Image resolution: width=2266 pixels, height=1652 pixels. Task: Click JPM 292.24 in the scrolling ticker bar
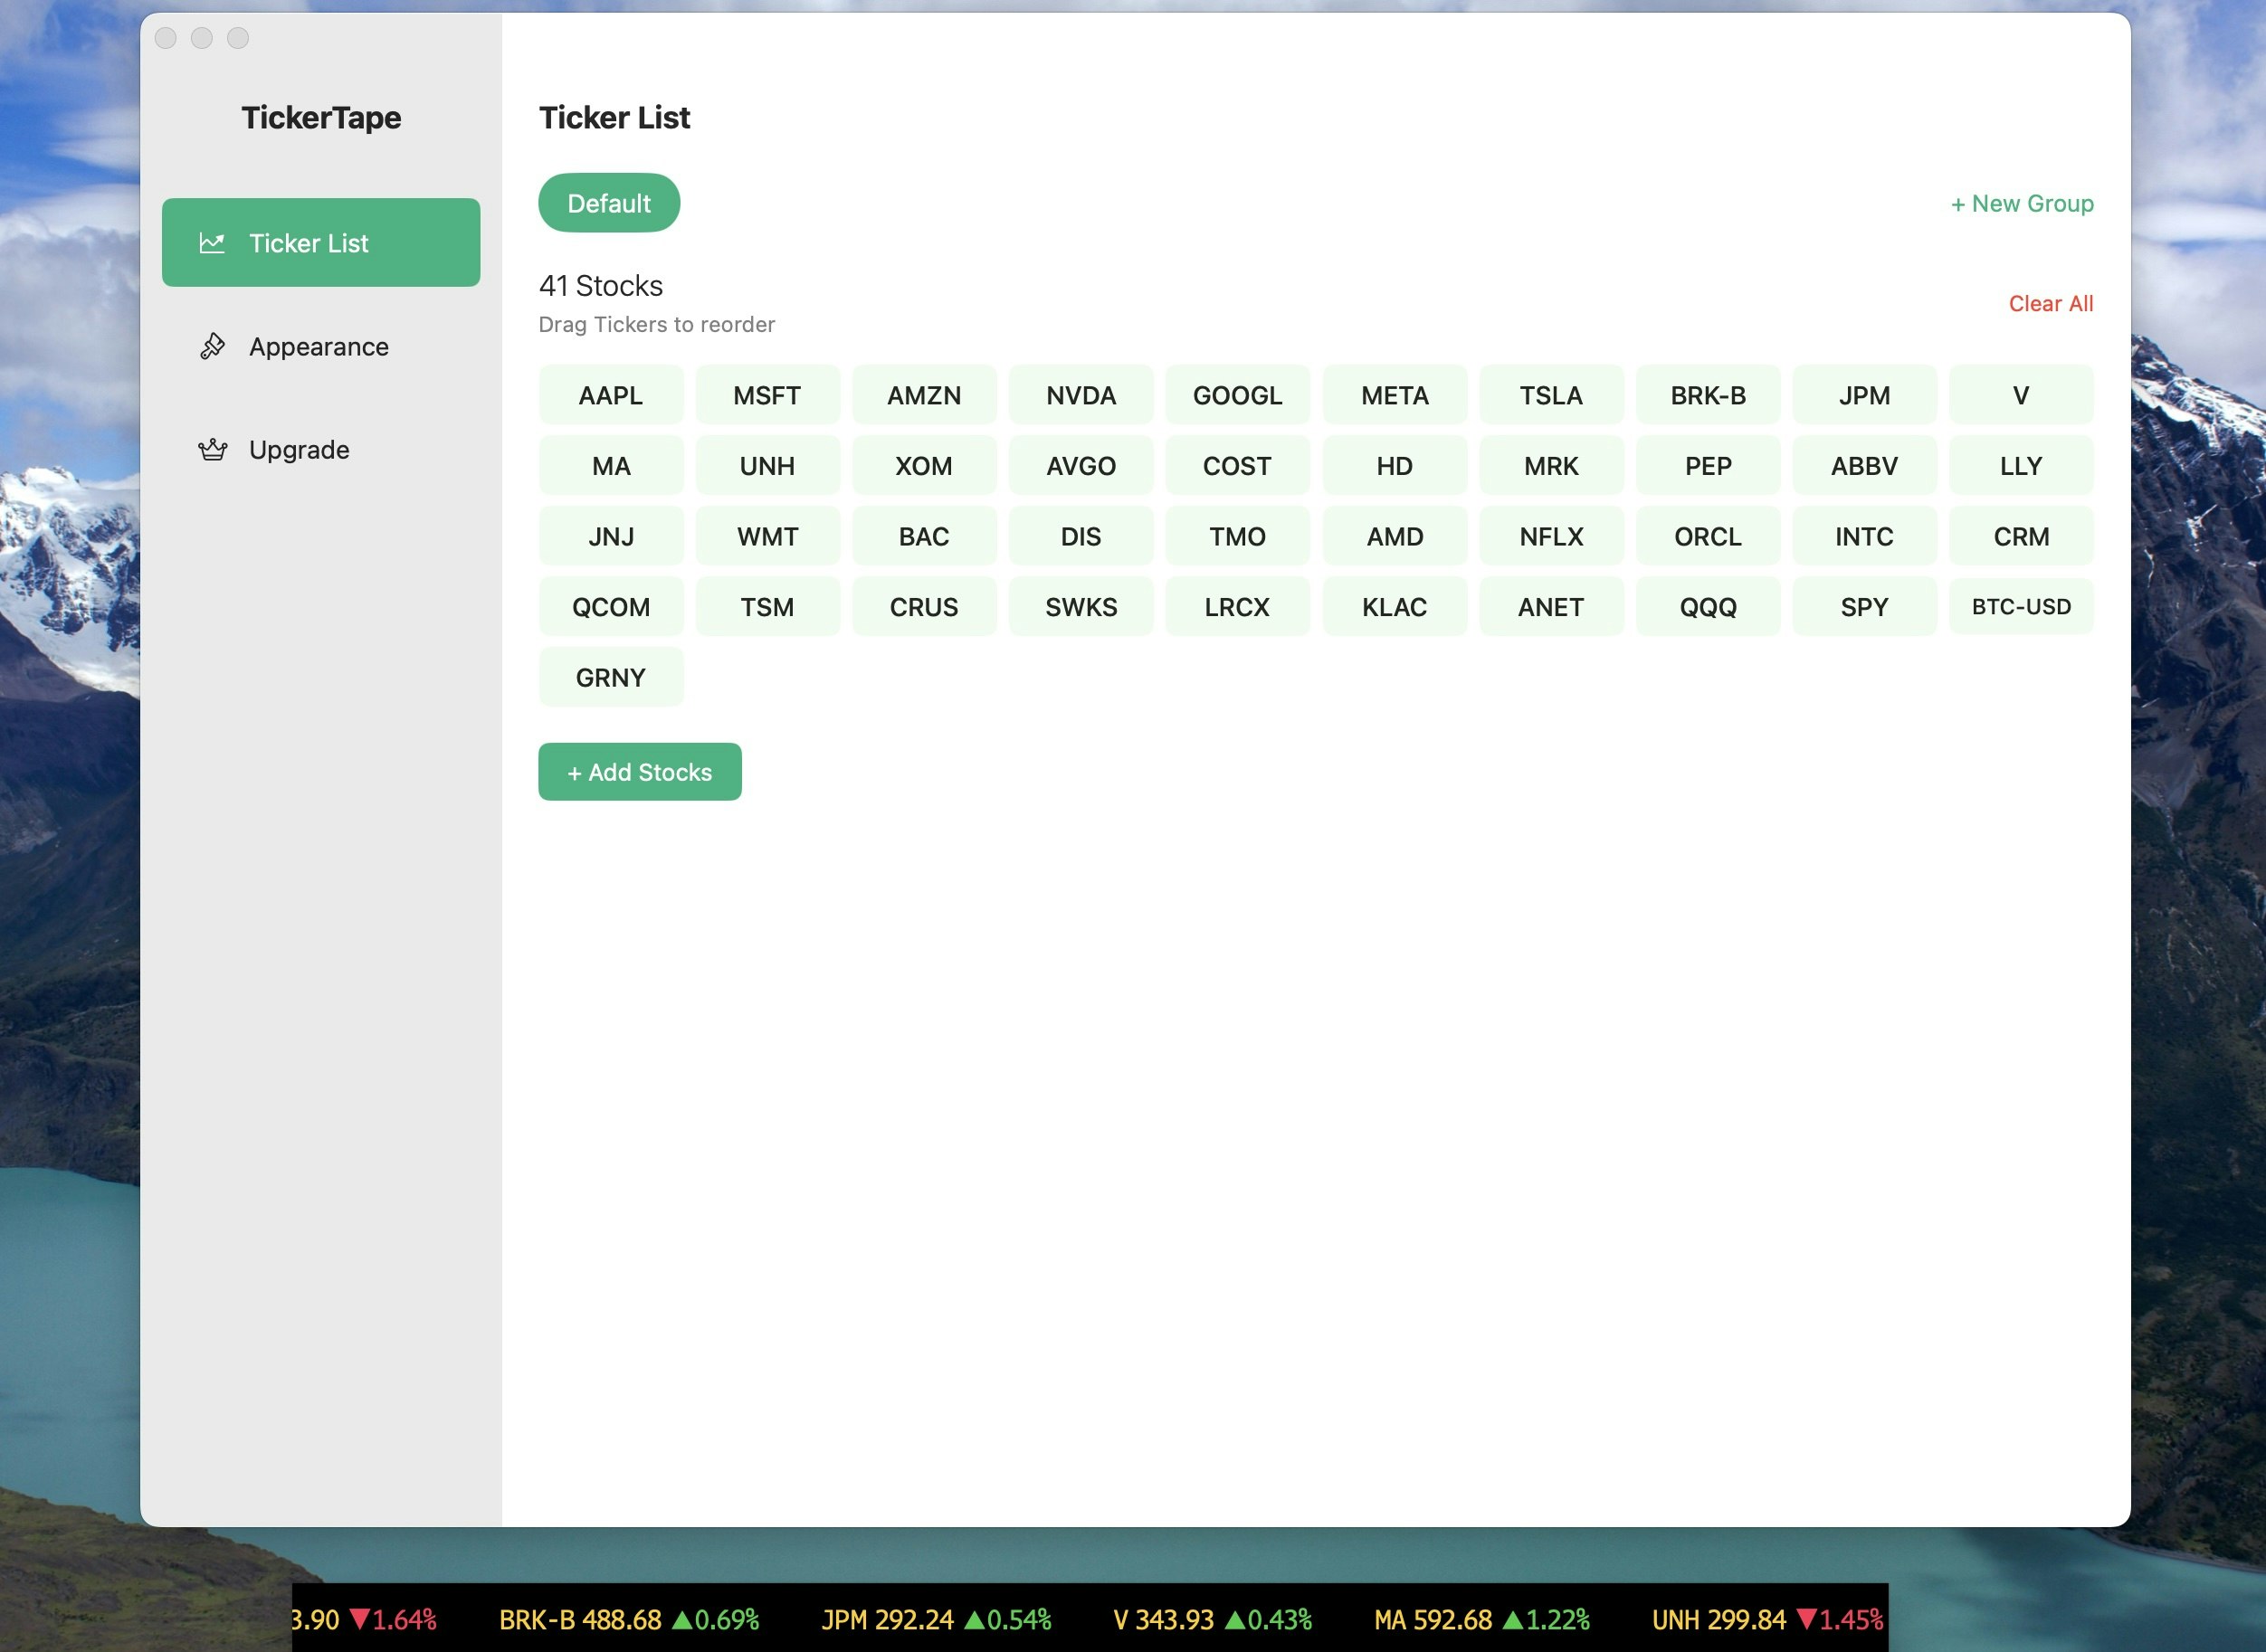[887, 1619]
